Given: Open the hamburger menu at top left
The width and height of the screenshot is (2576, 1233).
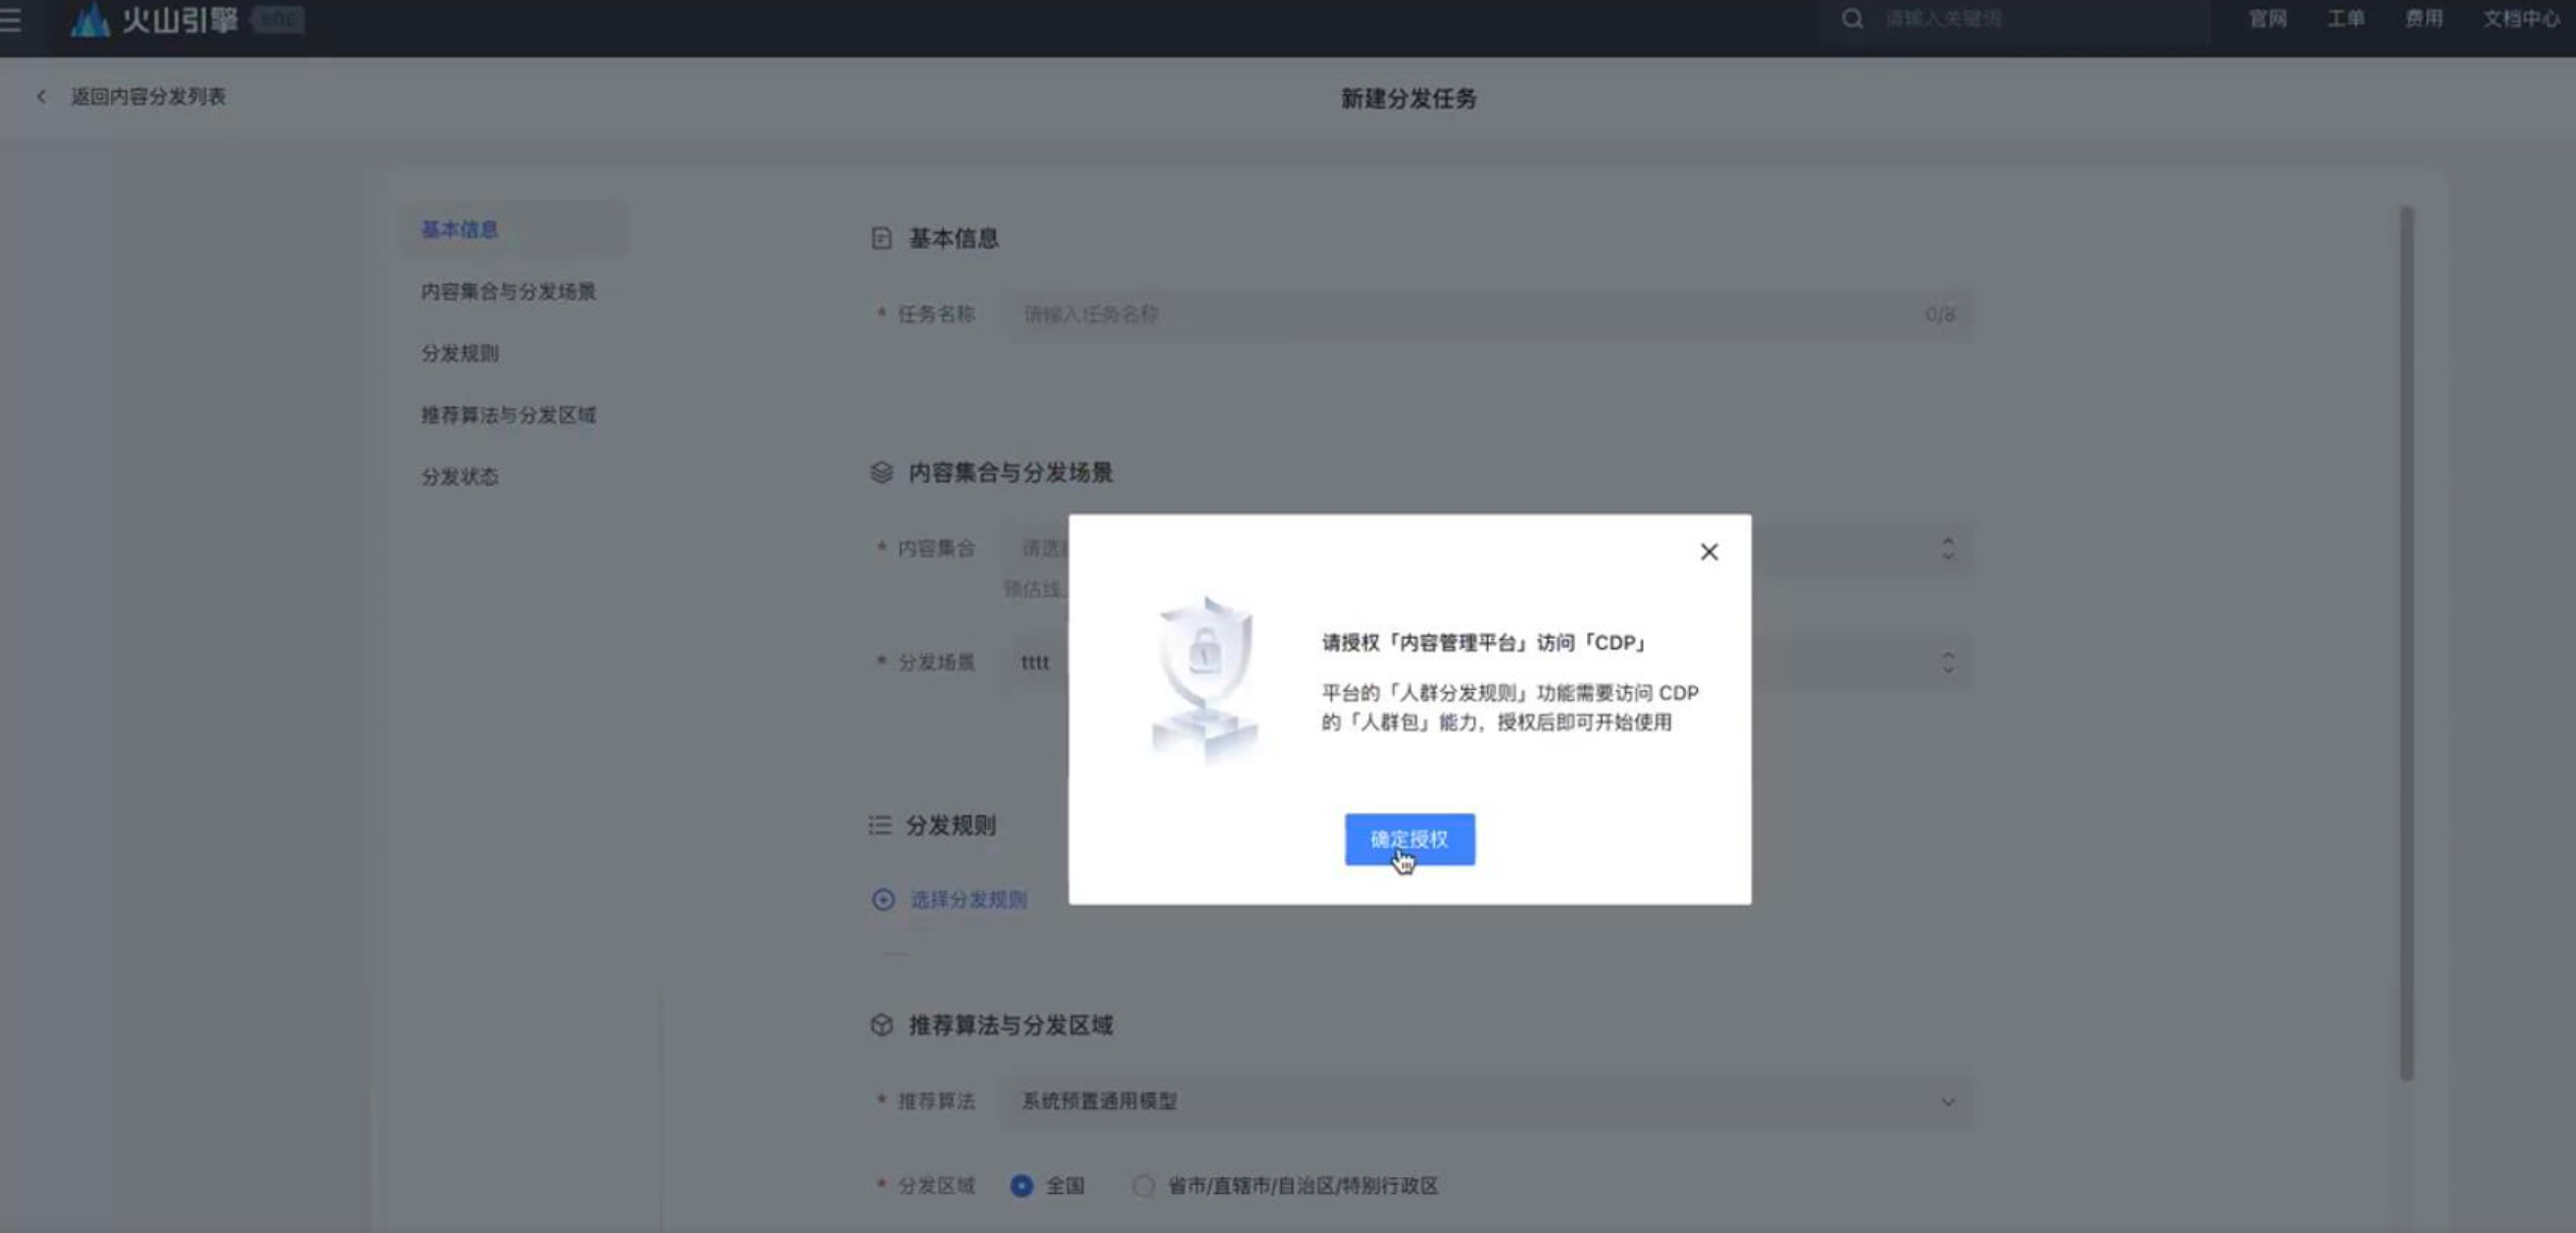Looking at the screenshot, I should tap(11, 19).
